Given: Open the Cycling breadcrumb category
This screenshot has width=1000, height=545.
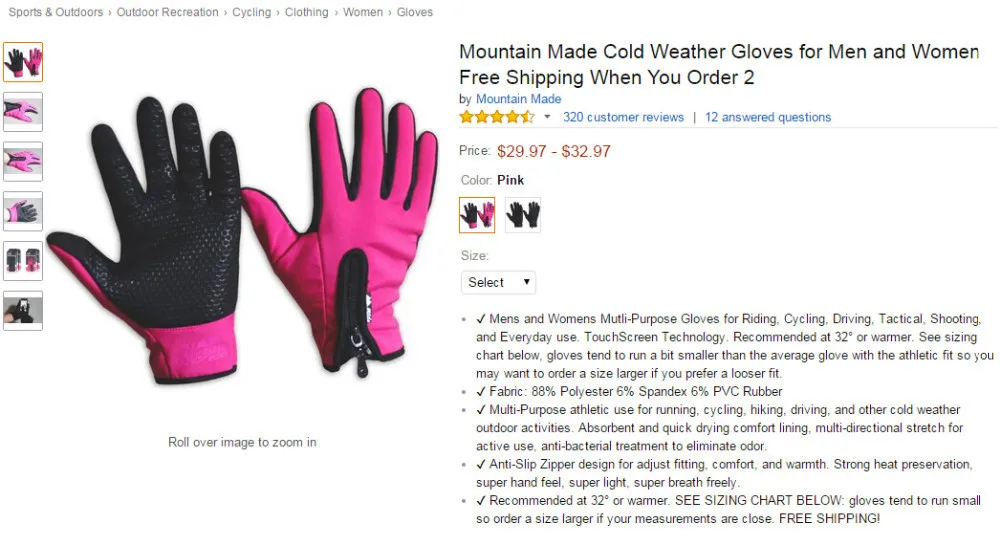Looking at the screenshot, I should [x=251, y=12].
